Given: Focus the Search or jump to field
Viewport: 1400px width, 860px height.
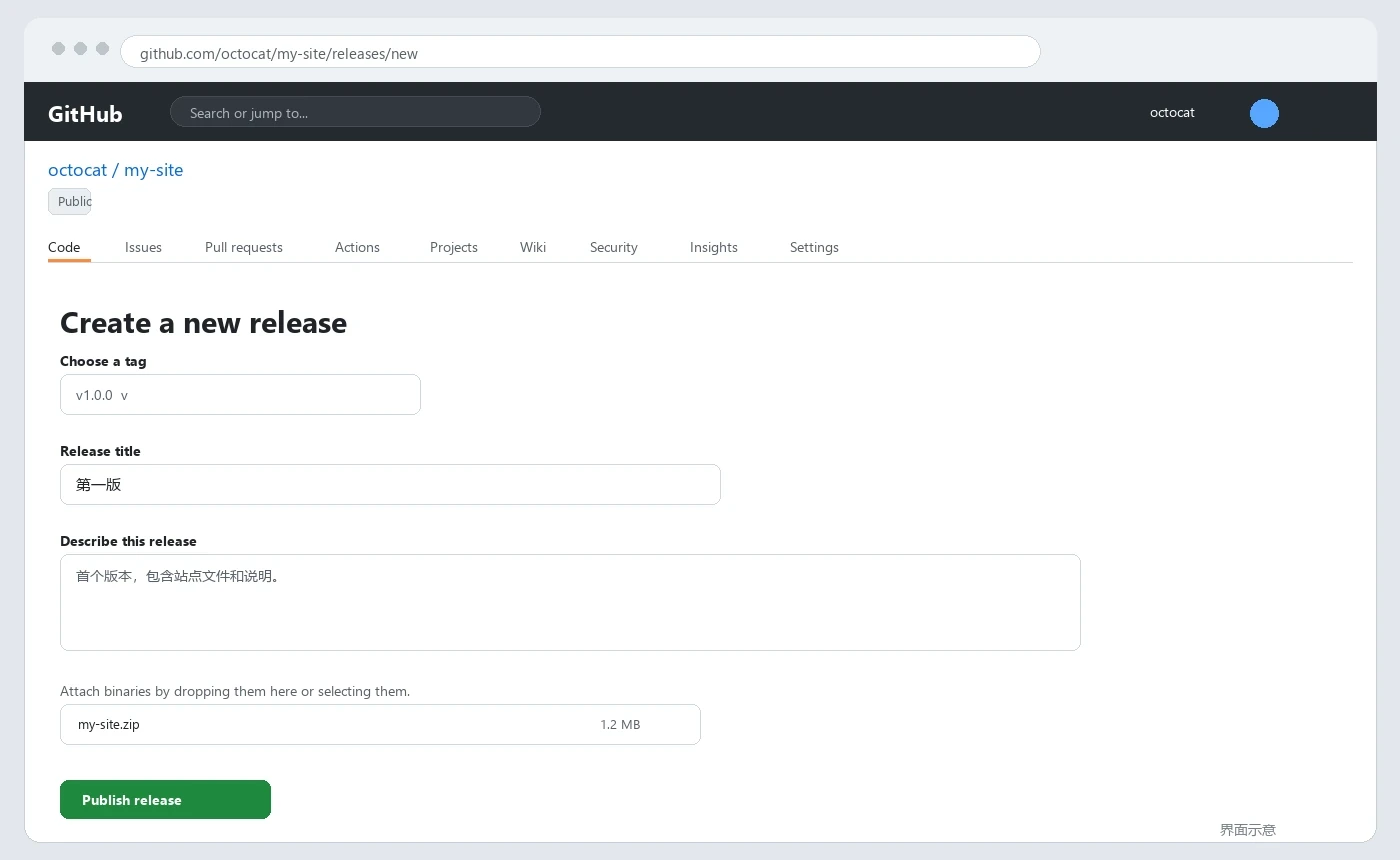Looking at the screenshot, I should click(x=355, y=112).
